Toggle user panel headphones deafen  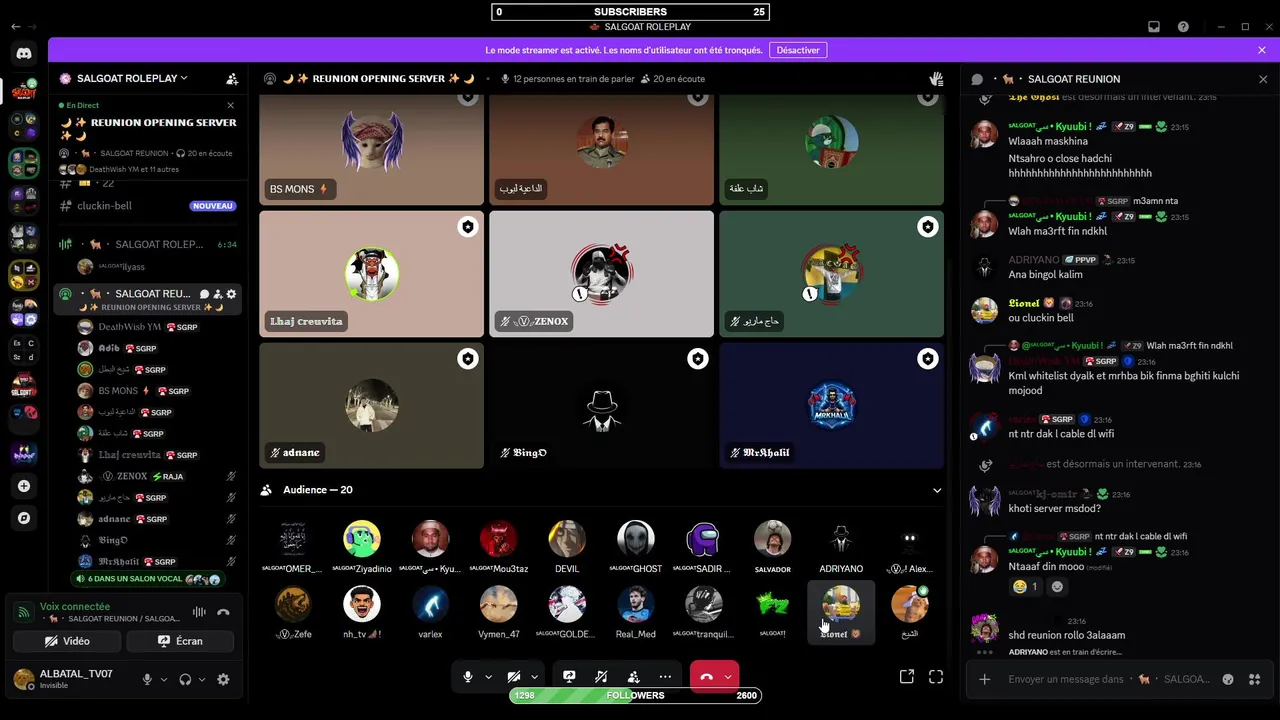pos(185,680)
